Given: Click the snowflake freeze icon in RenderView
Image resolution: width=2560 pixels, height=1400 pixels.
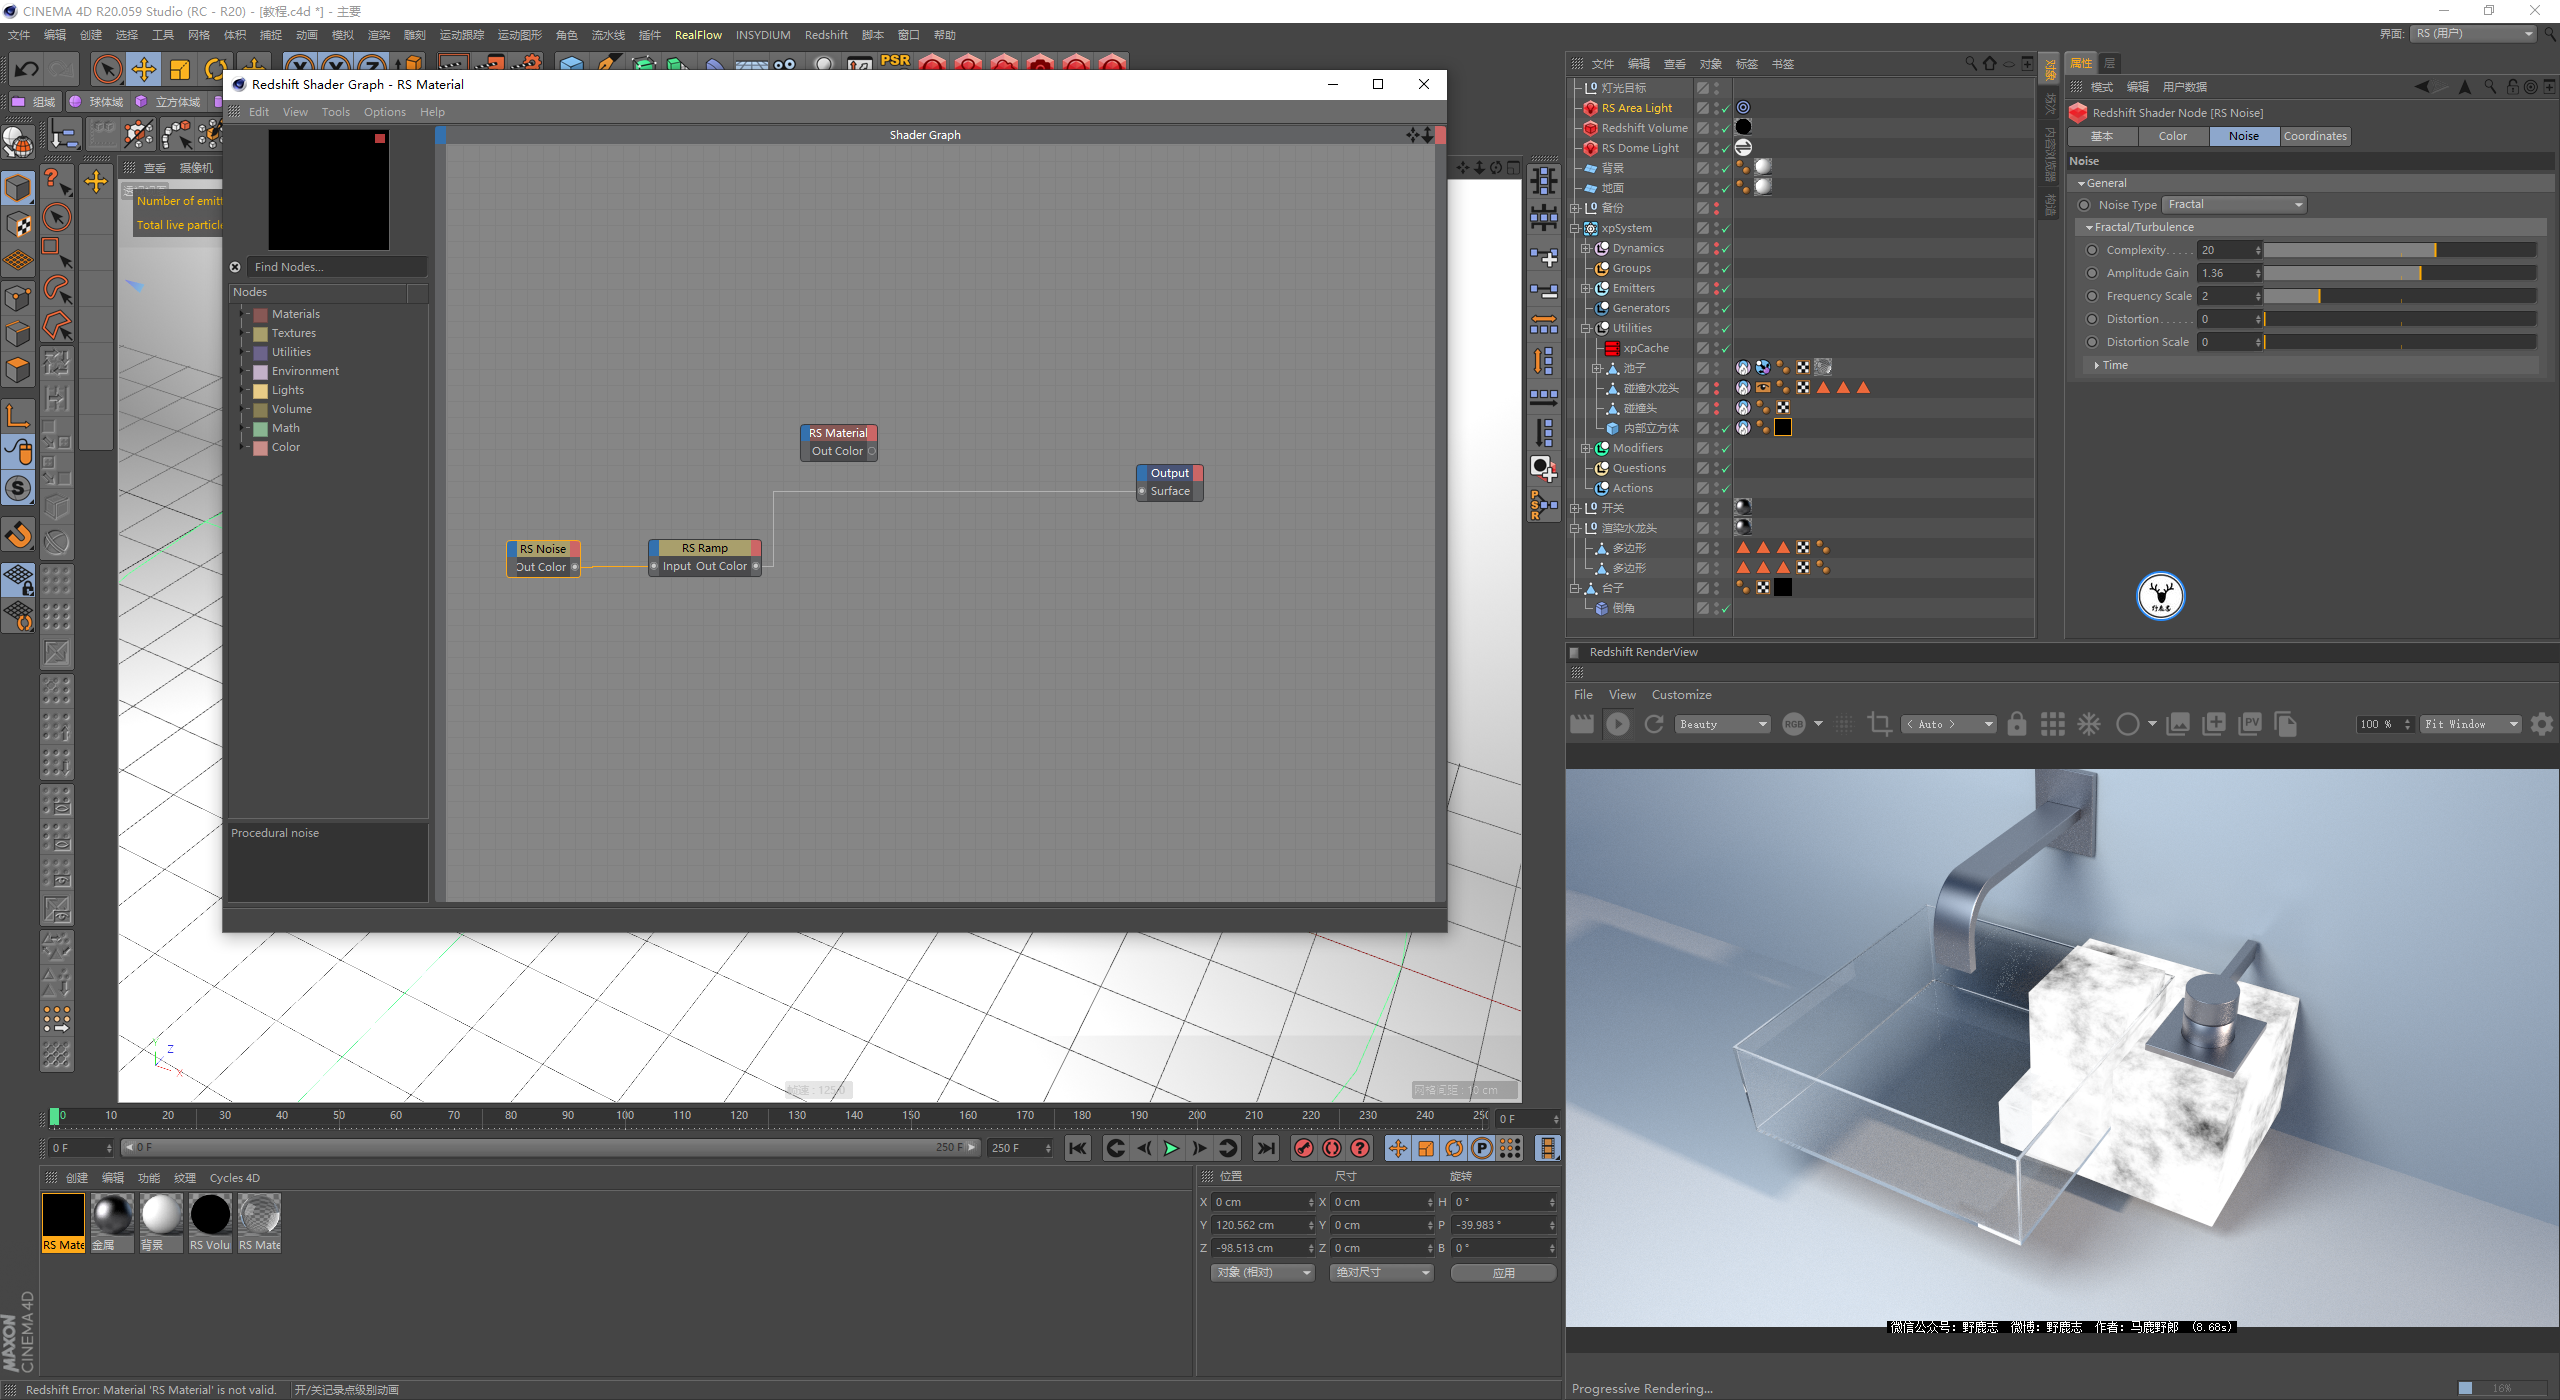Looking at the screenshot, I should [x=2089, y=724].
